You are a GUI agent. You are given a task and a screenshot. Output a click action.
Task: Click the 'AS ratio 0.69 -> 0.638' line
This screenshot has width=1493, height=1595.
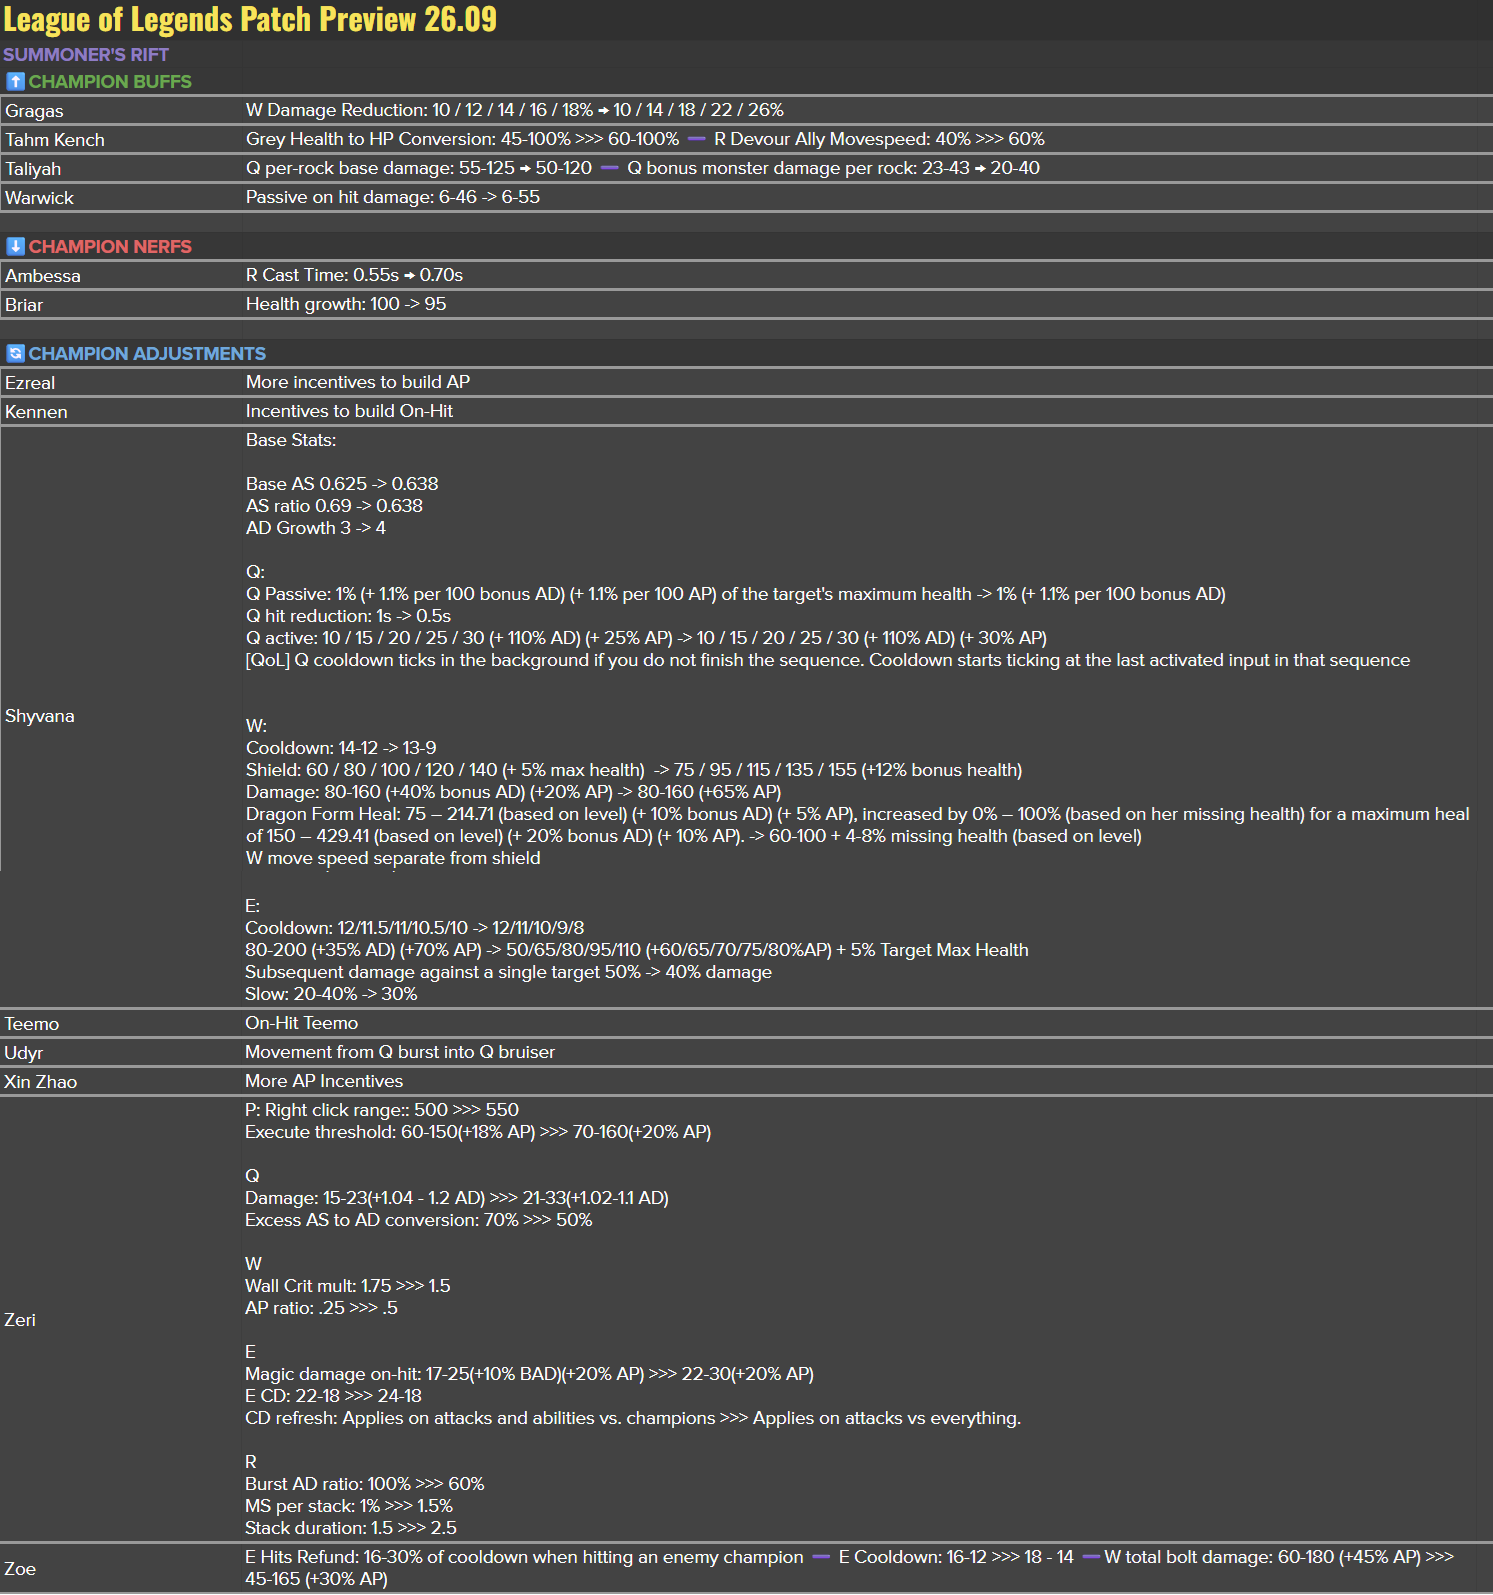[335, 506]
